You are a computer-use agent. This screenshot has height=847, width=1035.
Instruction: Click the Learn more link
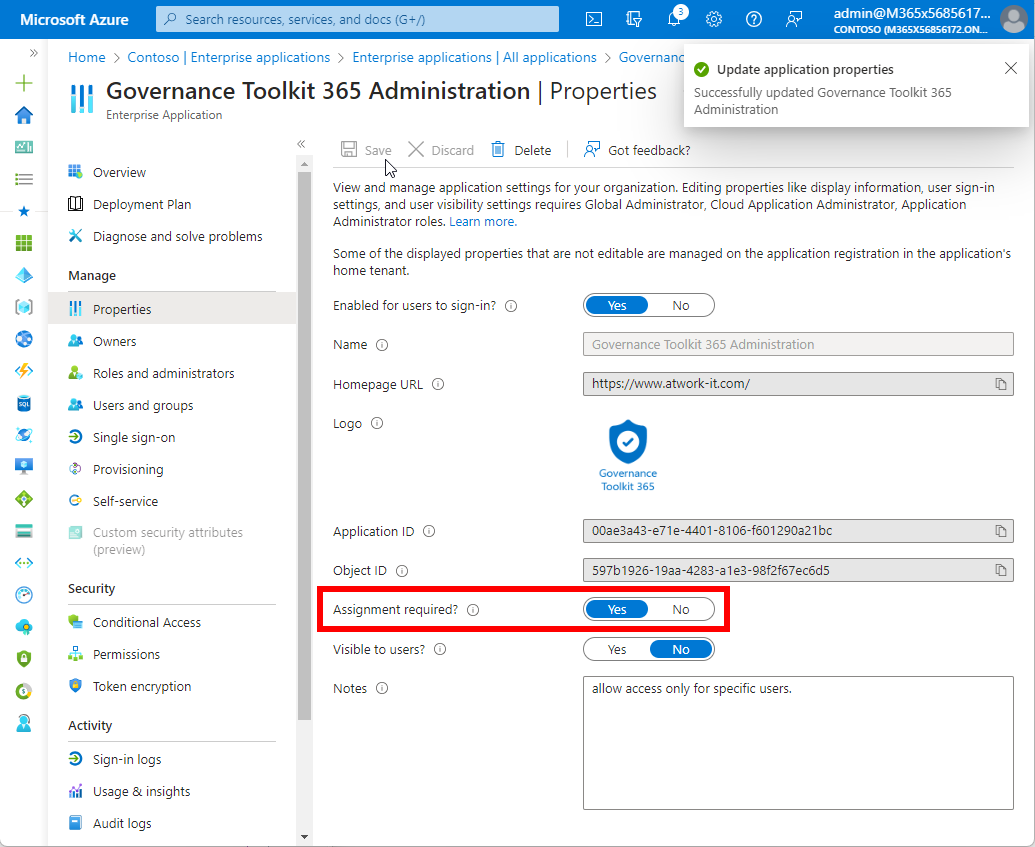pyautogui.click(x=483, y=221)
